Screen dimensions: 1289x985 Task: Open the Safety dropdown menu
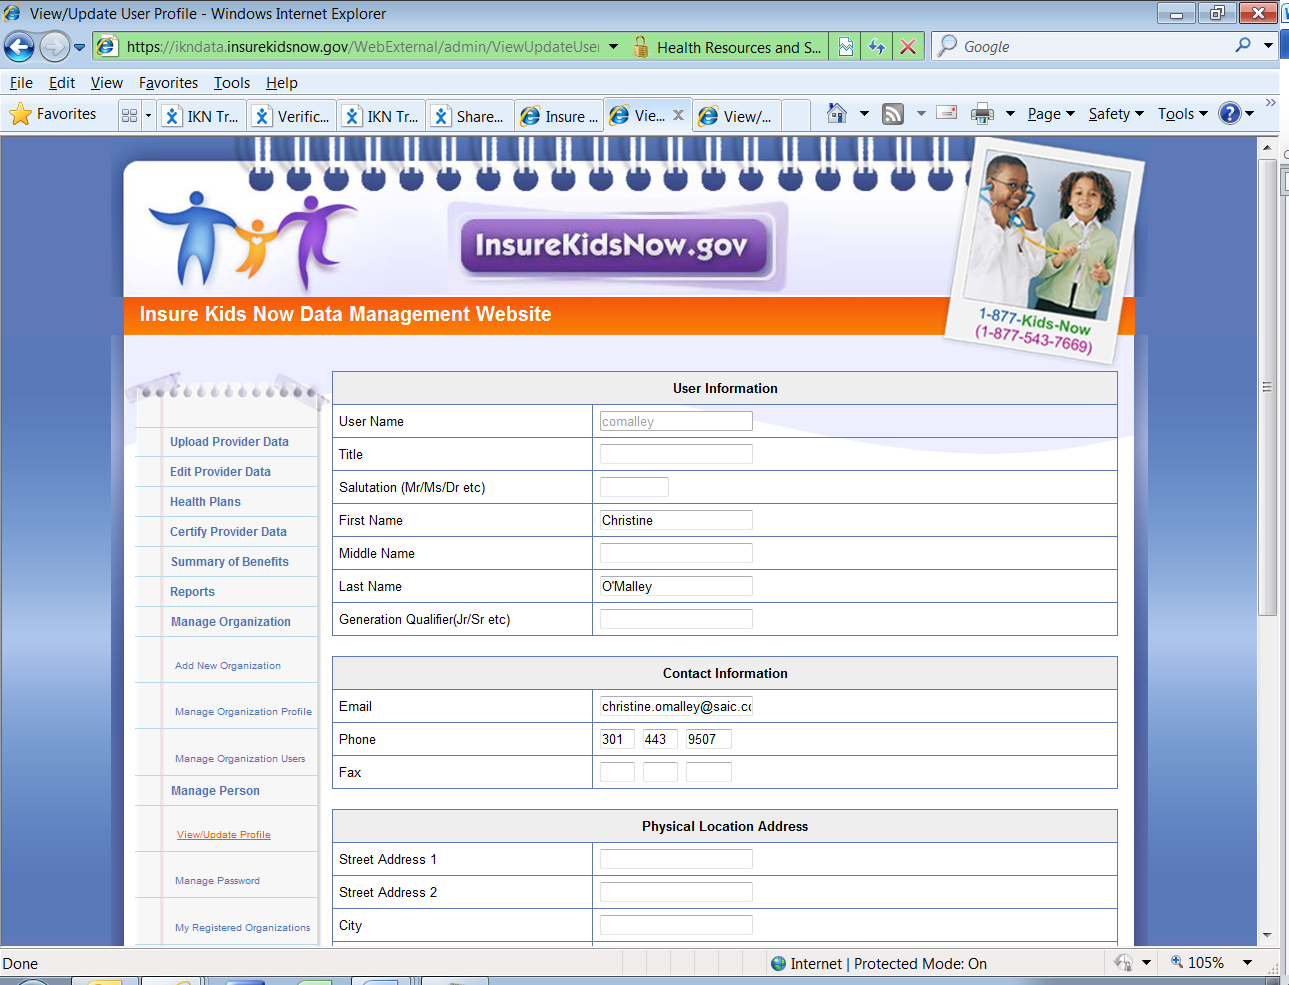1115,114
